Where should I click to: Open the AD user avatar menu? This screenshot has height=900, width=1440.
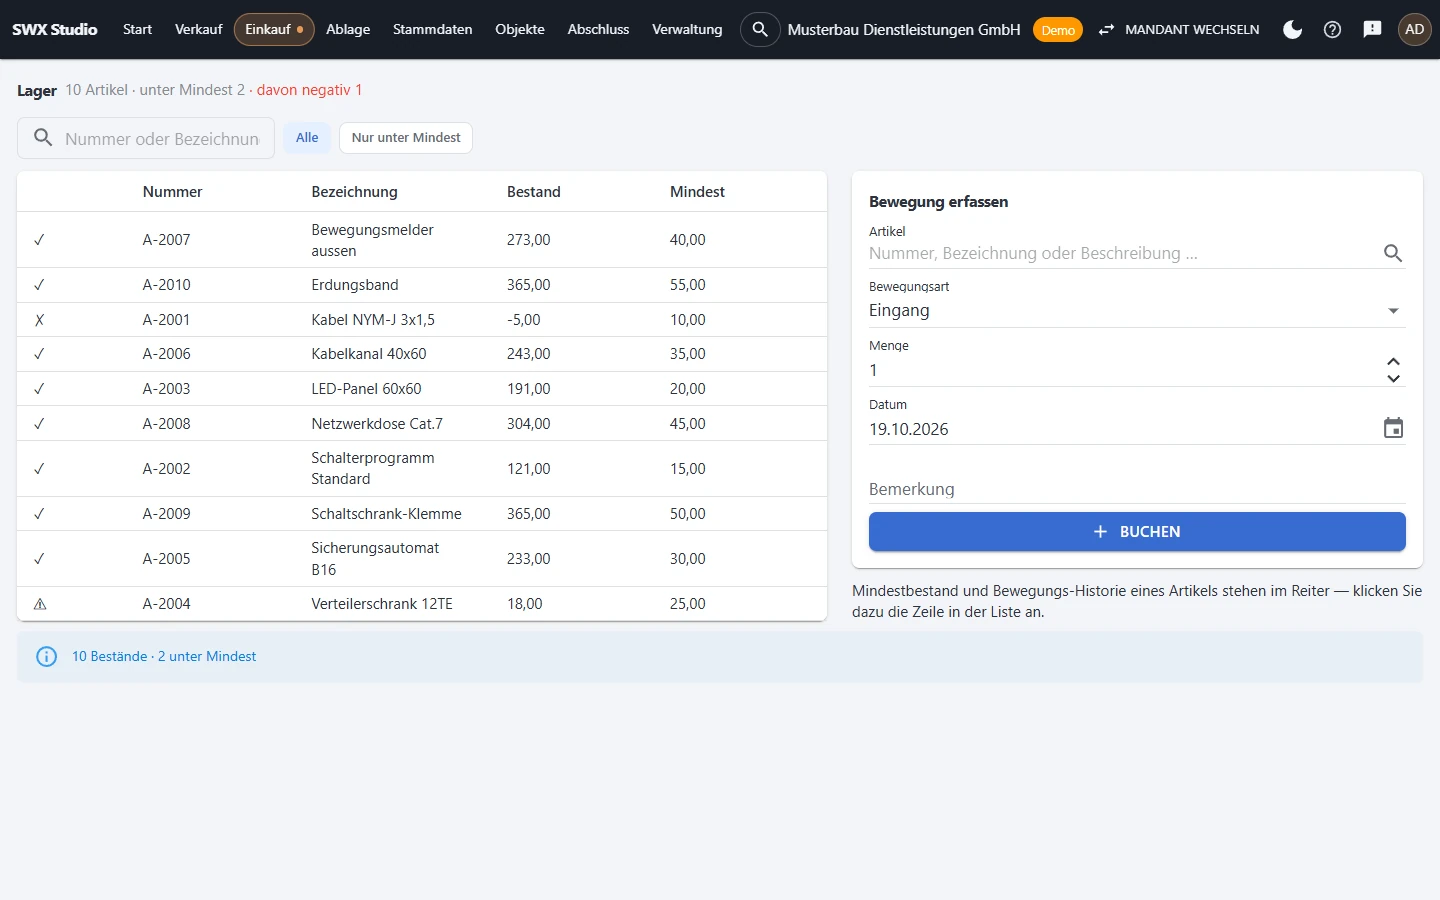point(1414,29)
